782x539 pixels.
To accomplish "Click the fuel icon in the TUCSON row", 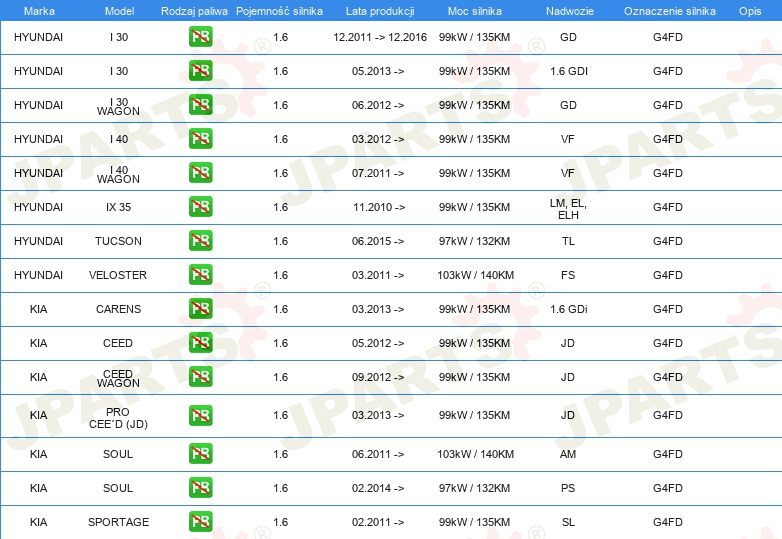I will [x=200, y=240].
